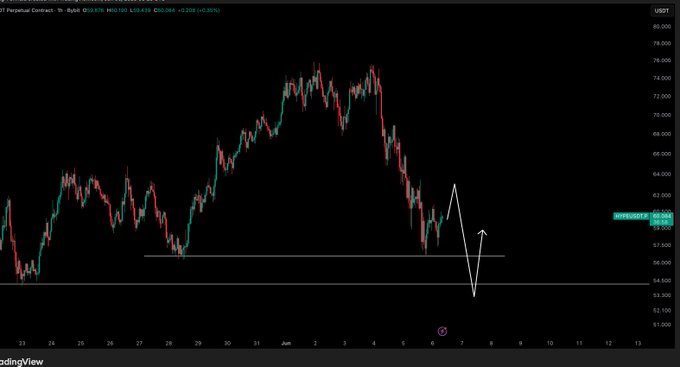Viewport: 680px width, 367px height.
Task: Click the 12 date label on time axis
Action: point(608,343)
